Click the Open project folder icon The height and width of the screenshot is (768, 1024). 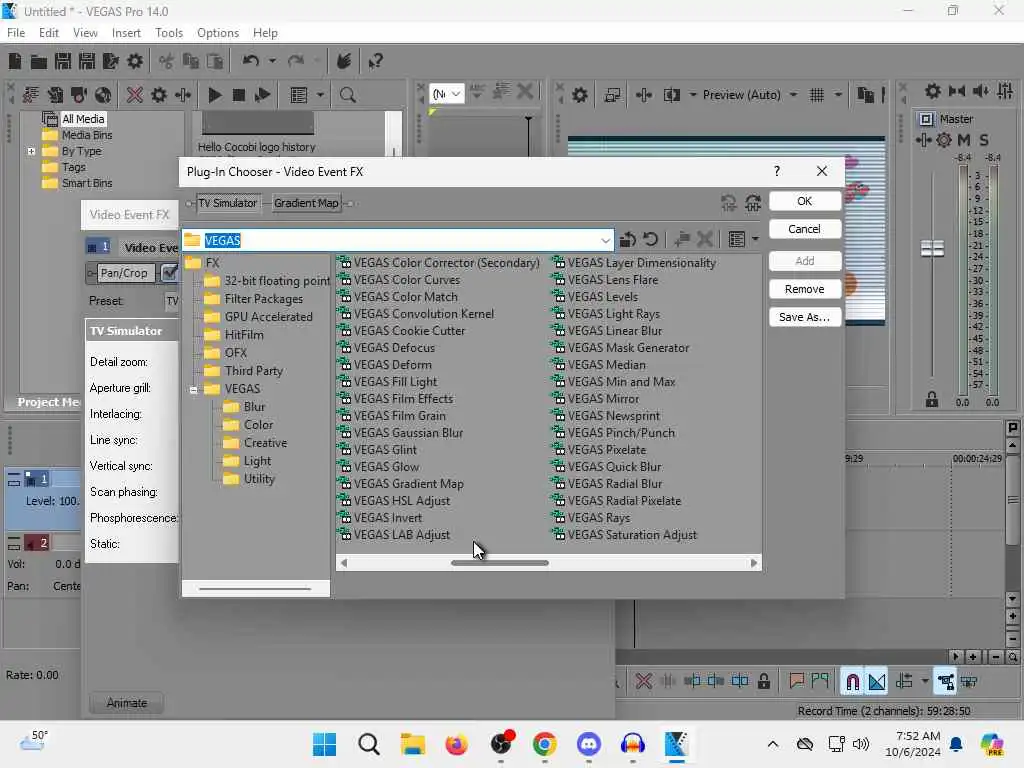[x=39, y=61]
